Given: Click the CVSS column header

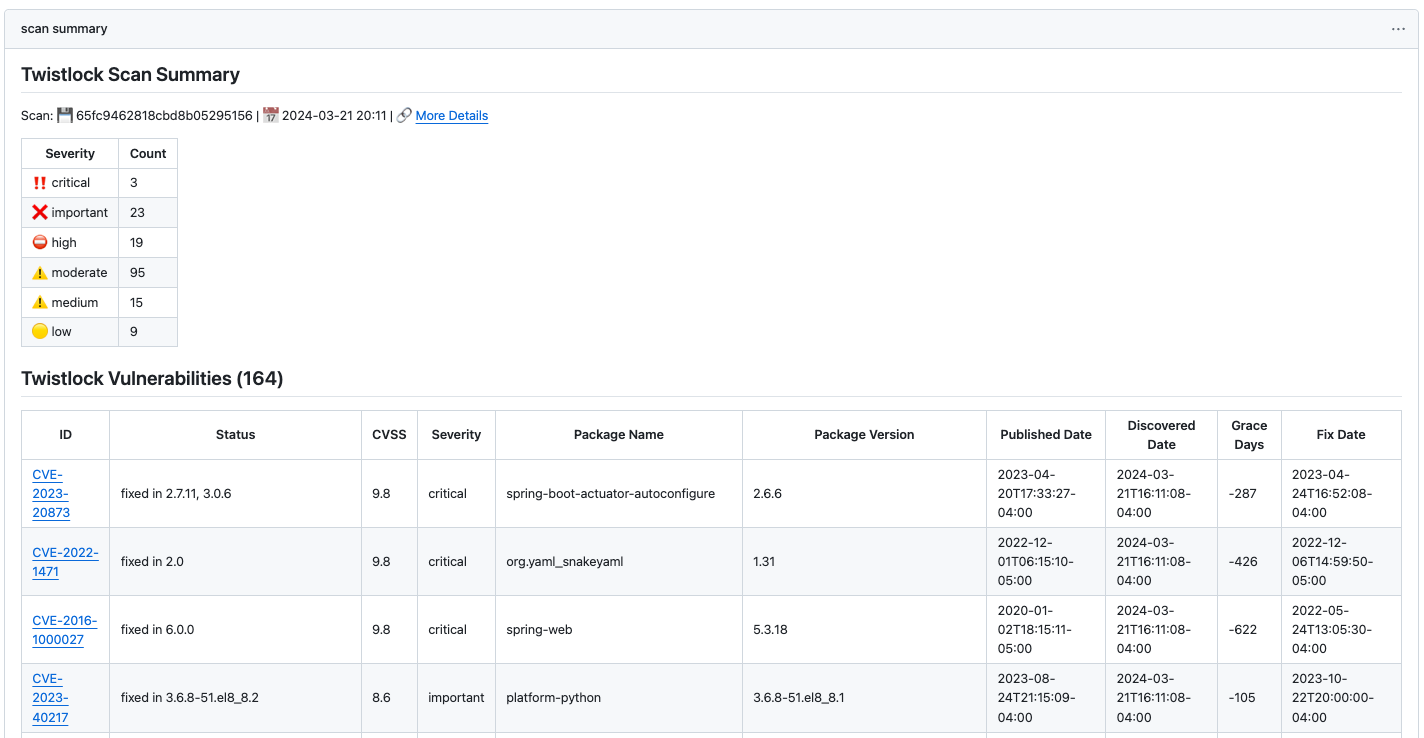Looking at the screenshot, I should 389,434.
